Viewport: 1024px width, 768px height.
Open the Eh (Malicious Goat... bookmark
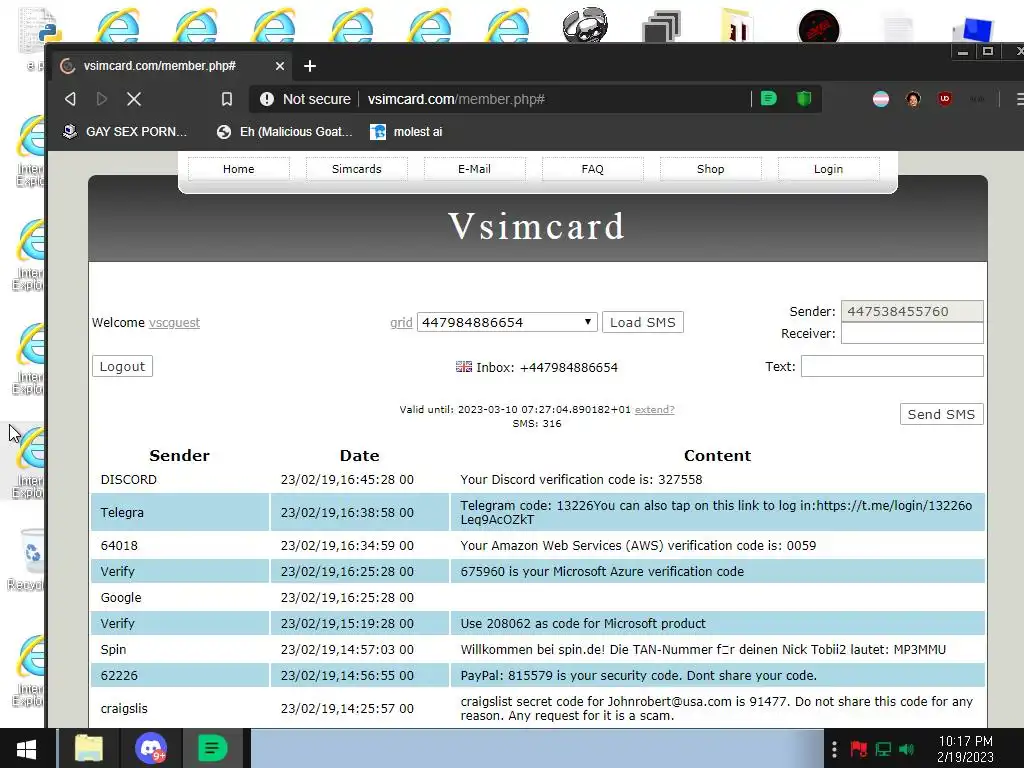coord(285,132)
